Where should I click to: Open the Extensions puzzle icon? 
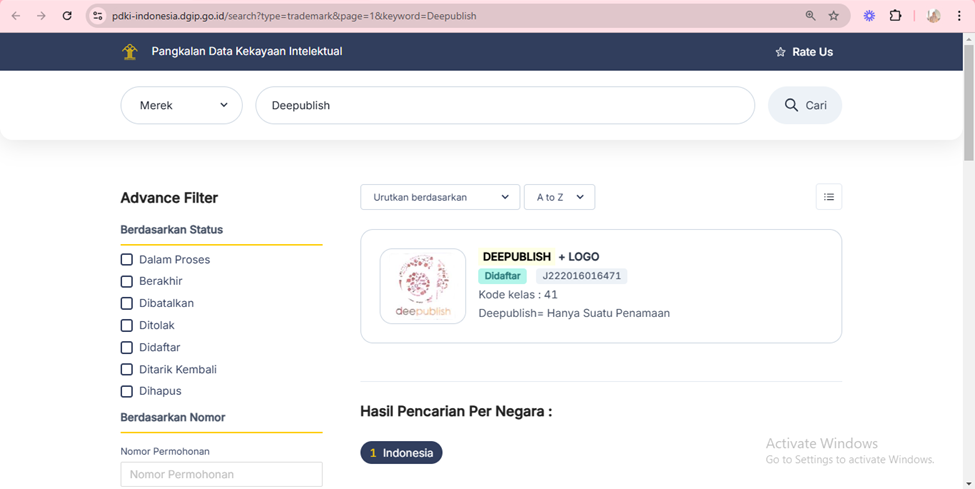(x=895, y=16)
